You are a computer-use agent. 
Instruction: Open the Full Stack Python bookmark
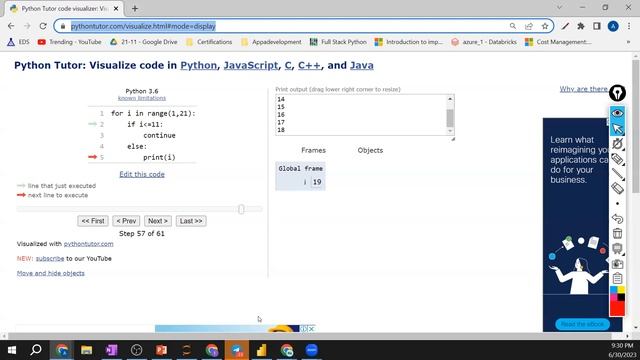coord(338,42)
